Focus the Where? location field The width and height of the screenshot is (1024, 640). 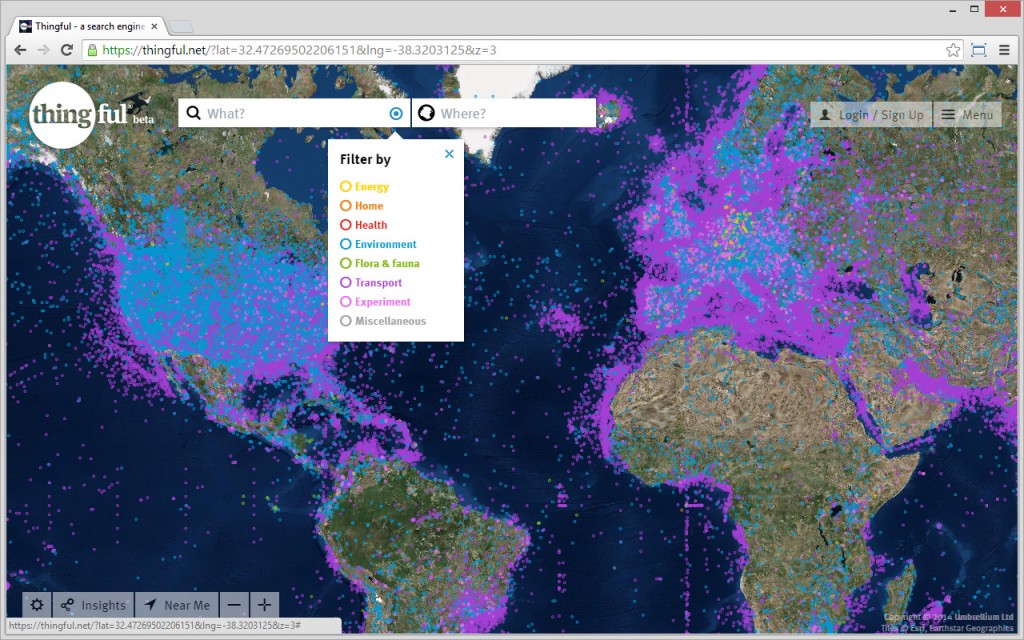click(x=504, y=114)
